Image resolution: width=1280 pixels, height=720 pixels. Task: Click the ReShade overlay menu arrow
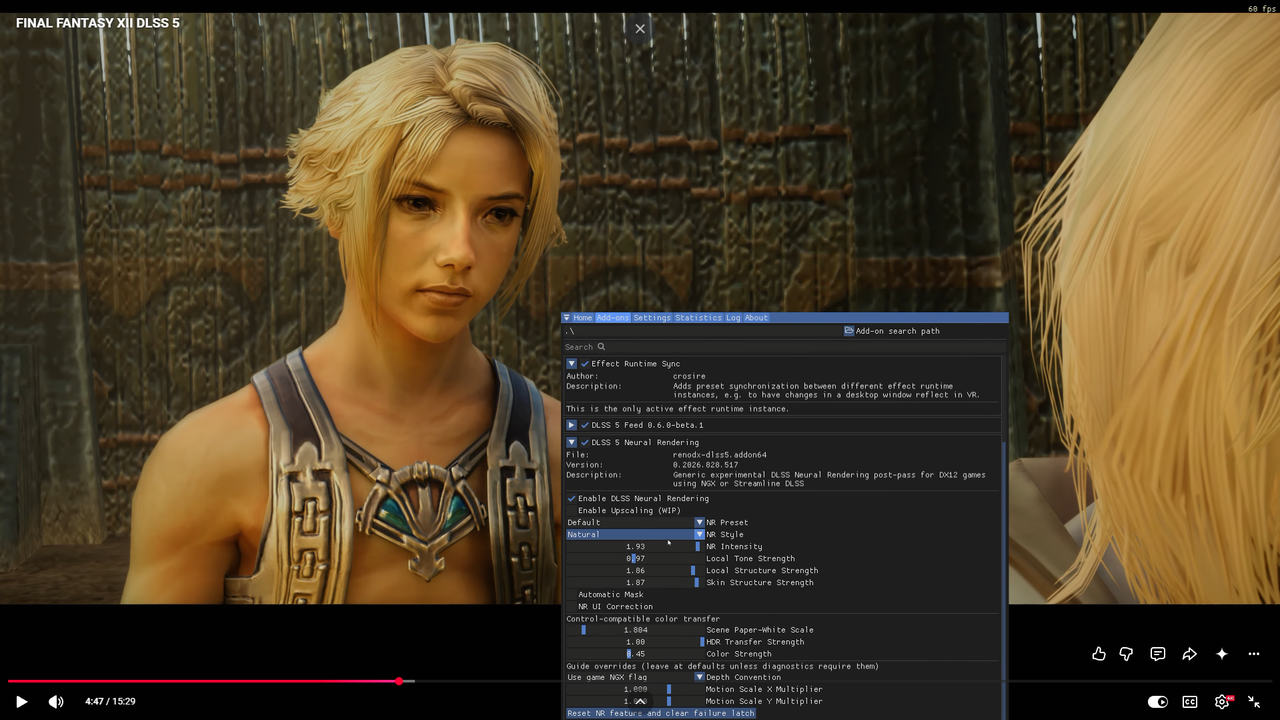tap(567, 318)
